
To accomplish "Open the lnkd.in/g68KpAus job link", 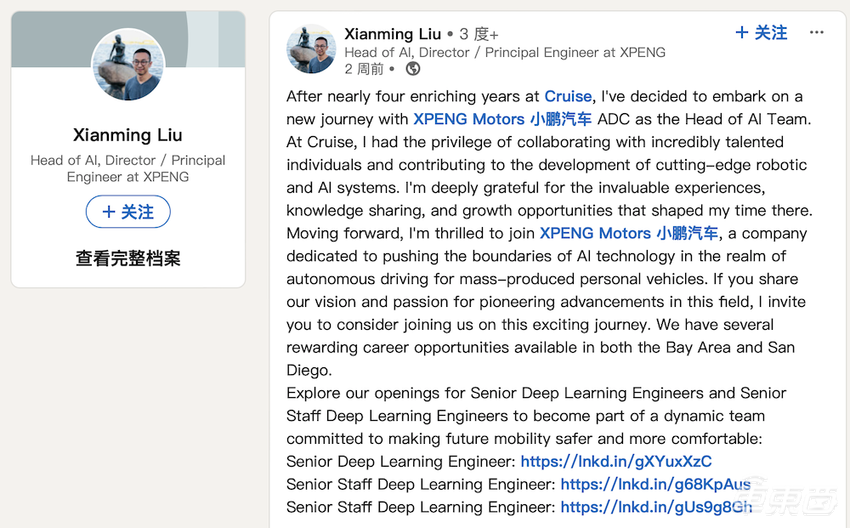I will point(655,484).
